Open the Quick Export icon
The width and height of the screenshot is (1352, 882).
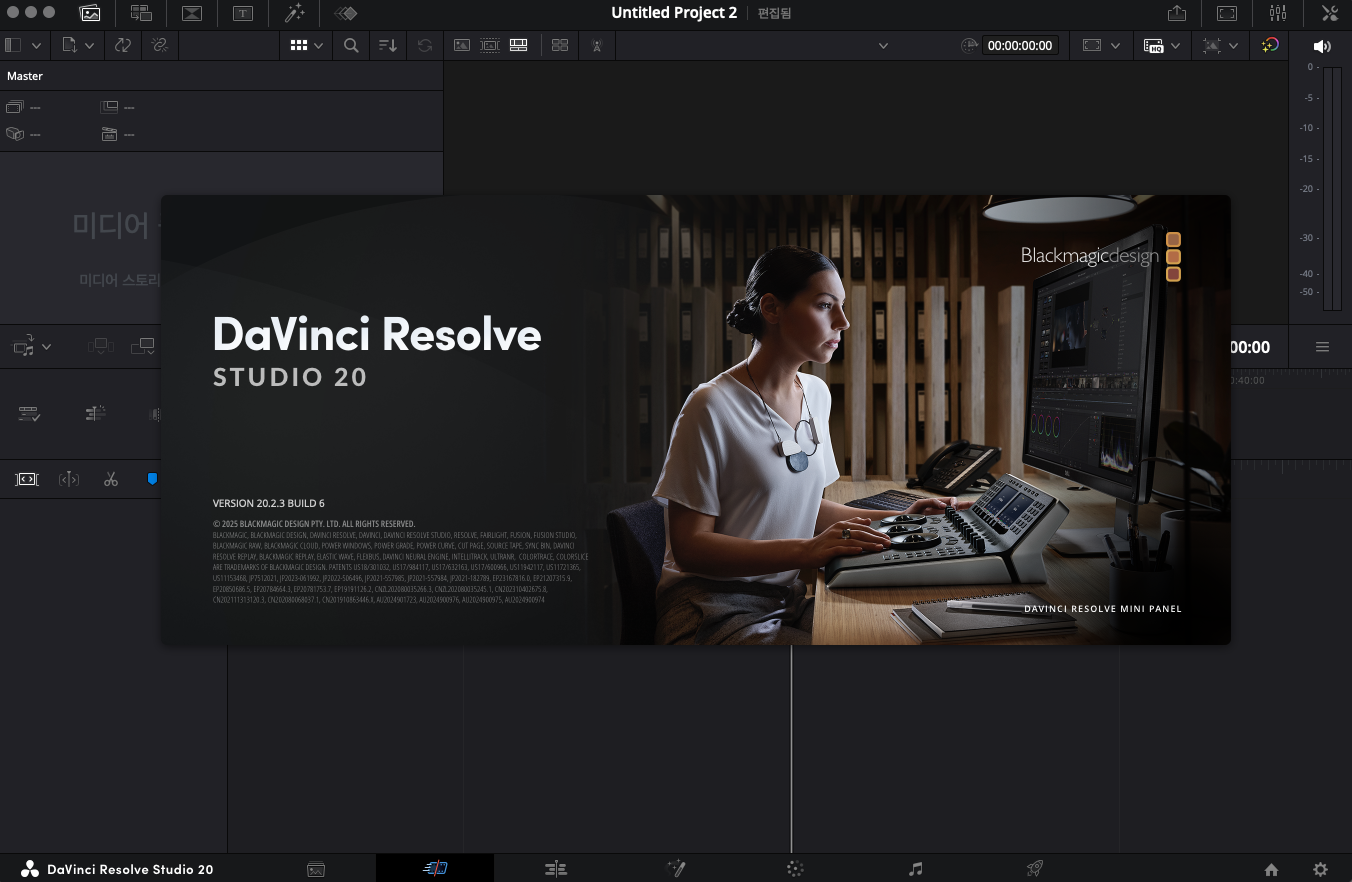pyautogui.click(x=1177, y=13)
